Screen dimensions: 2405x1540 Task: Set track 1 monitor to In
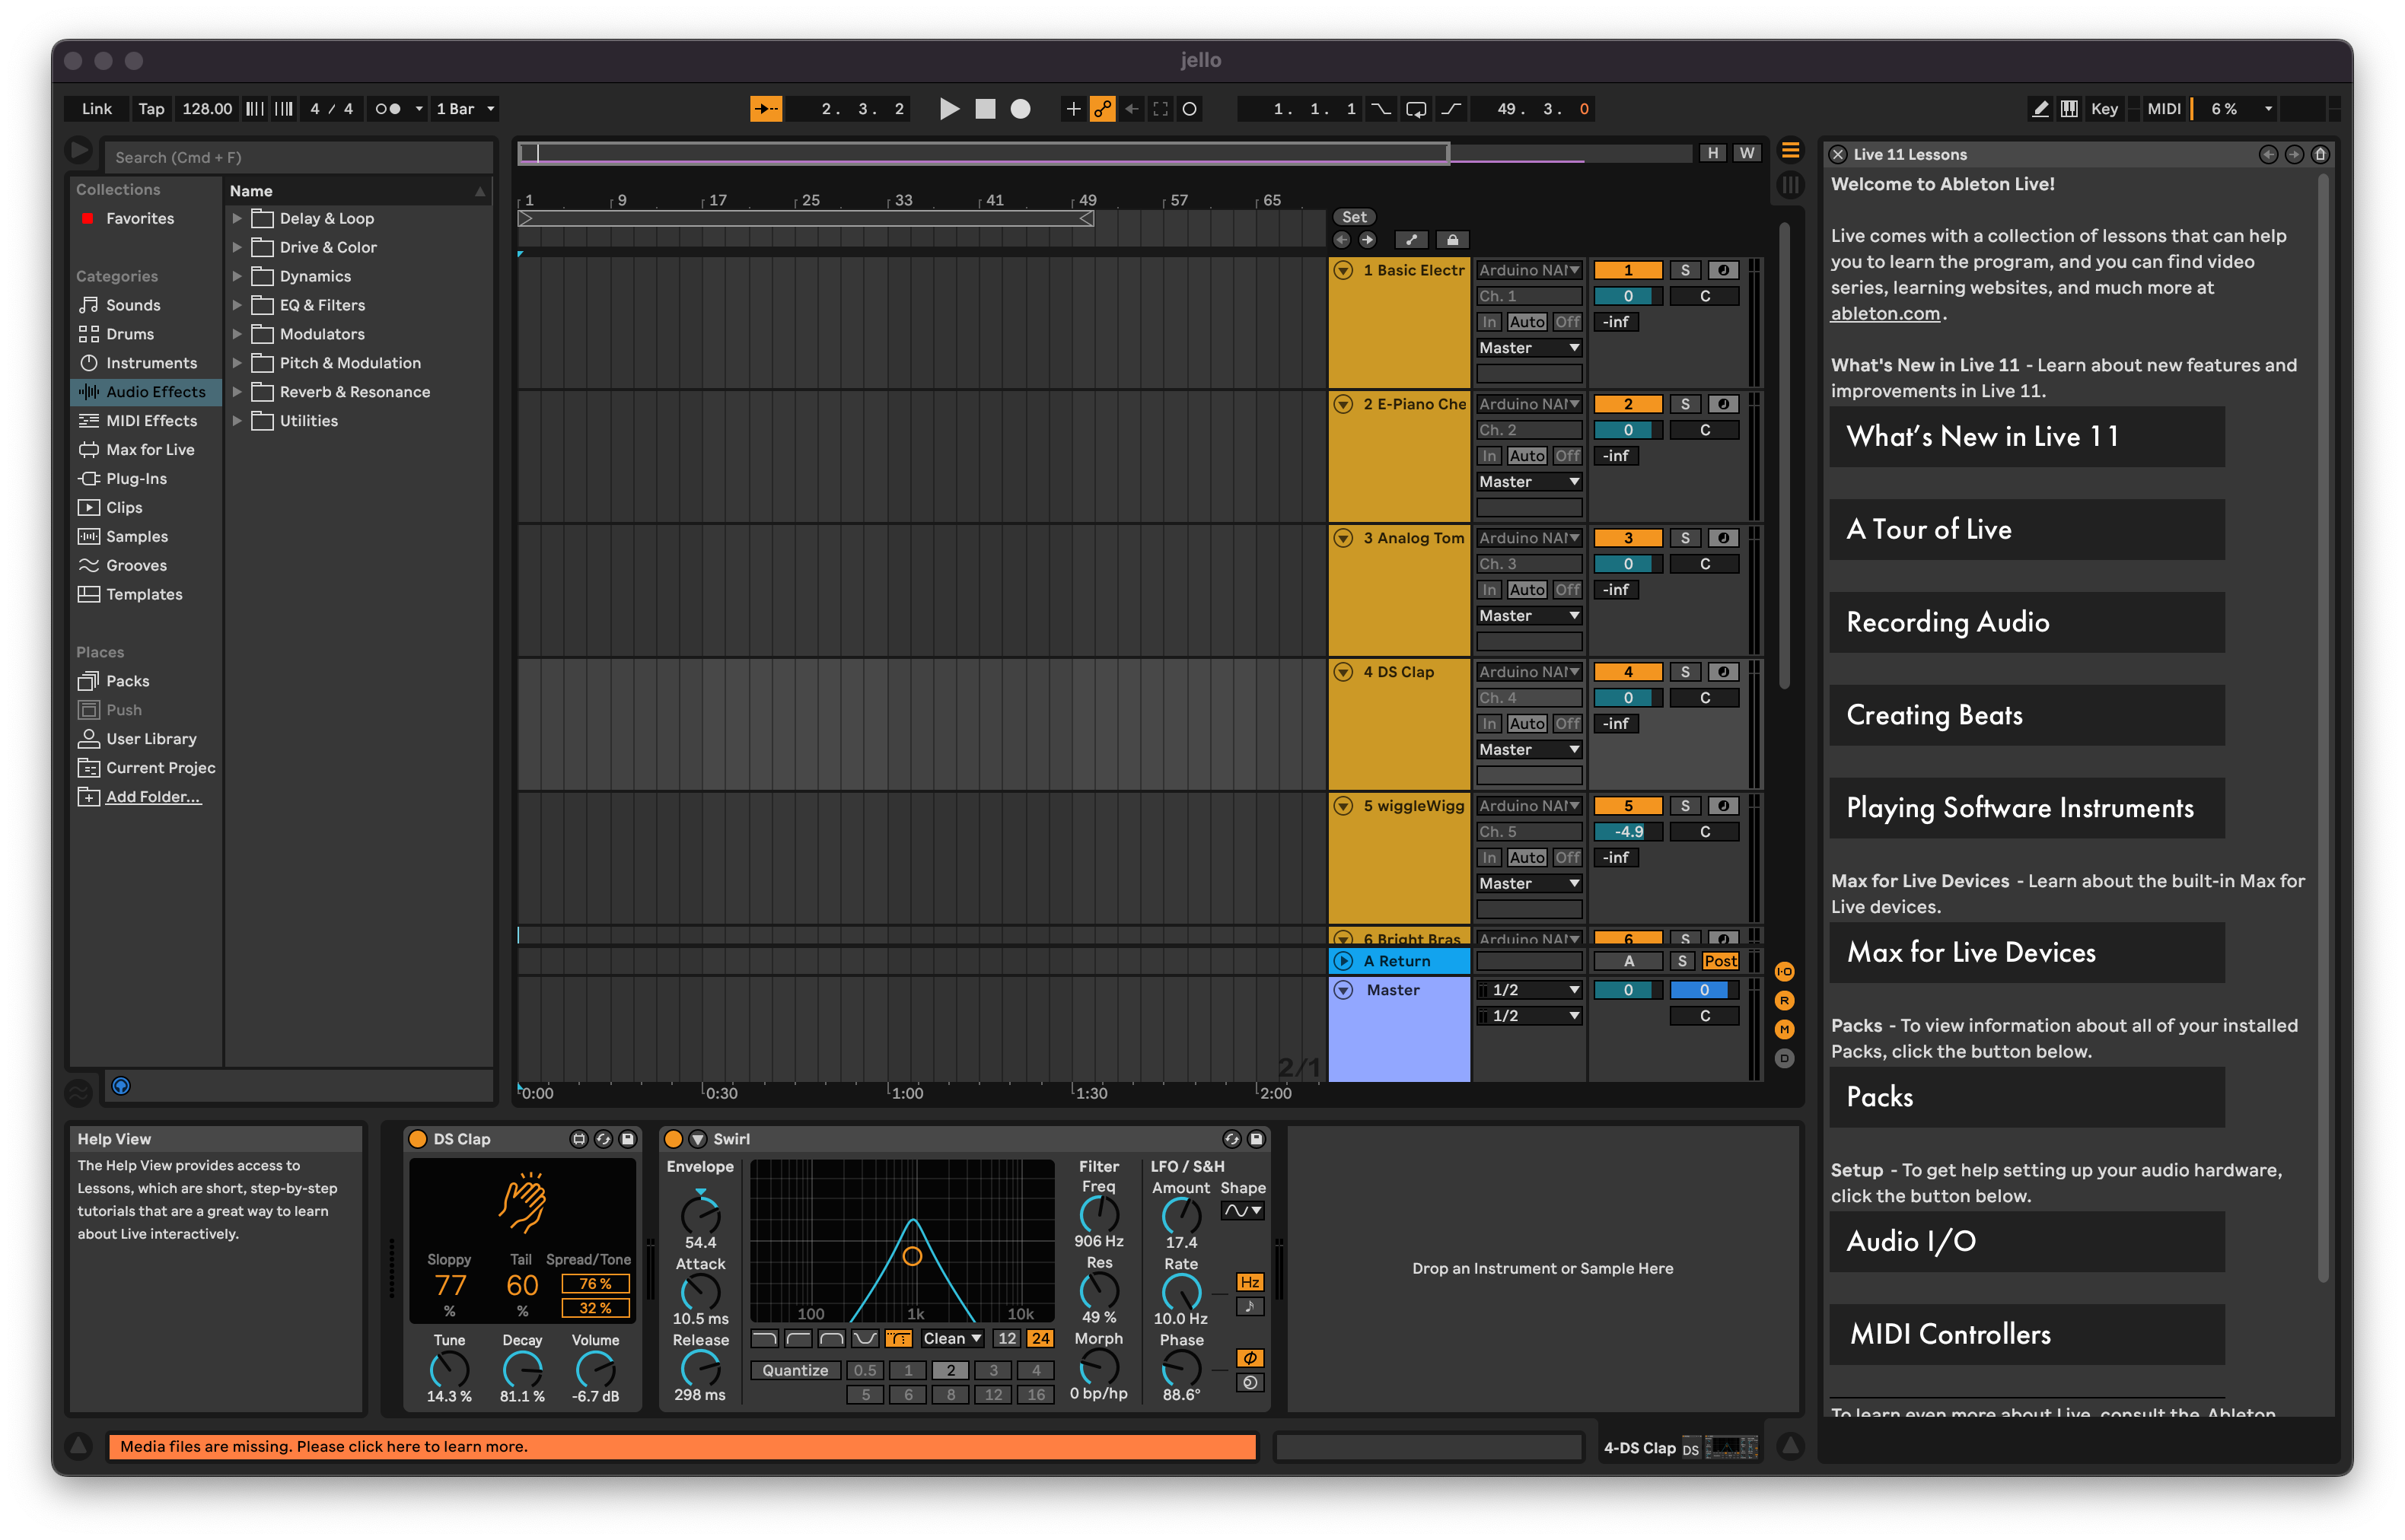pyautogui.click(x=1489, y=322)
